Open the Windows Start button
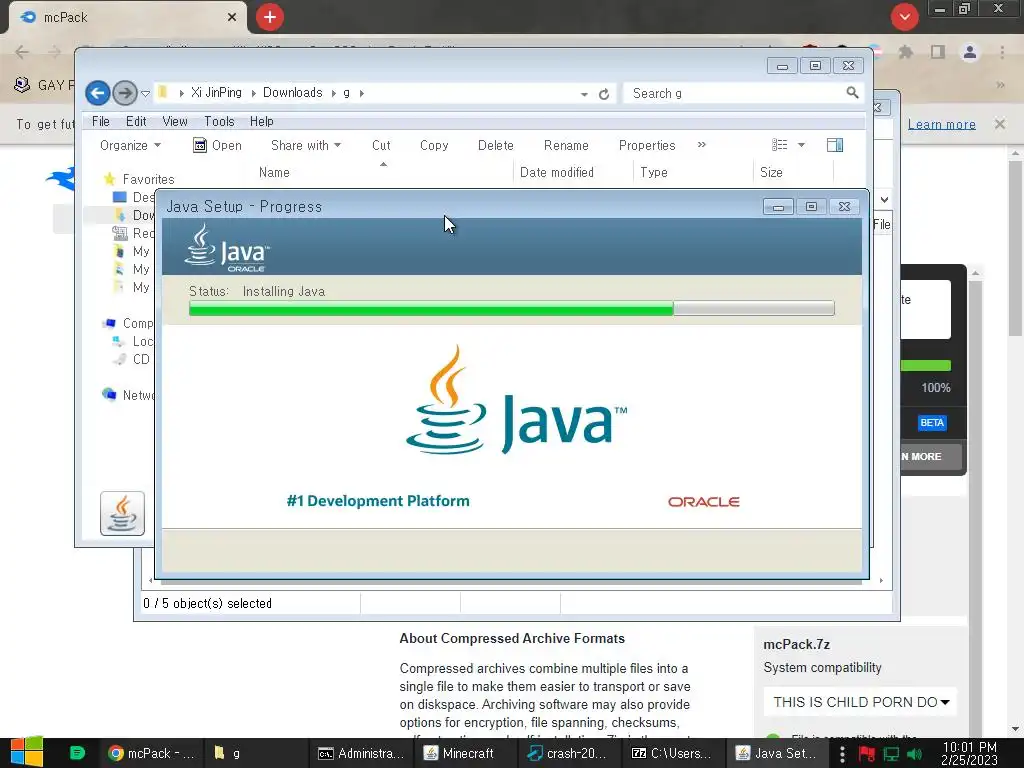 pyautogui.click(x=26, y=752)
